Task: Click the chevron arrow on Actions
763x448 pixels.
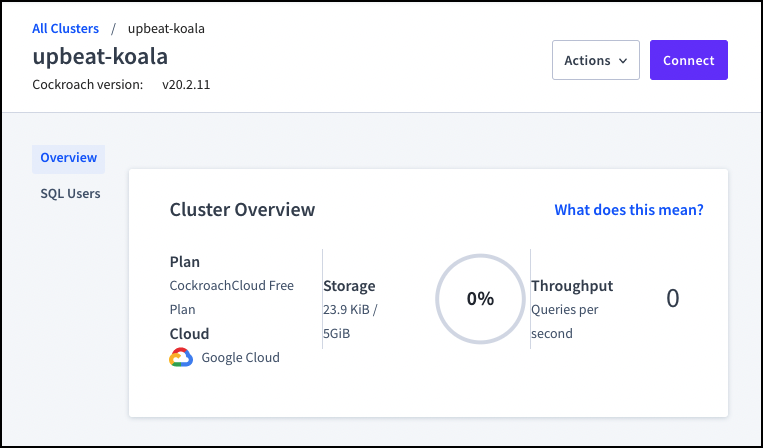Action: click(x=624, y=61)
